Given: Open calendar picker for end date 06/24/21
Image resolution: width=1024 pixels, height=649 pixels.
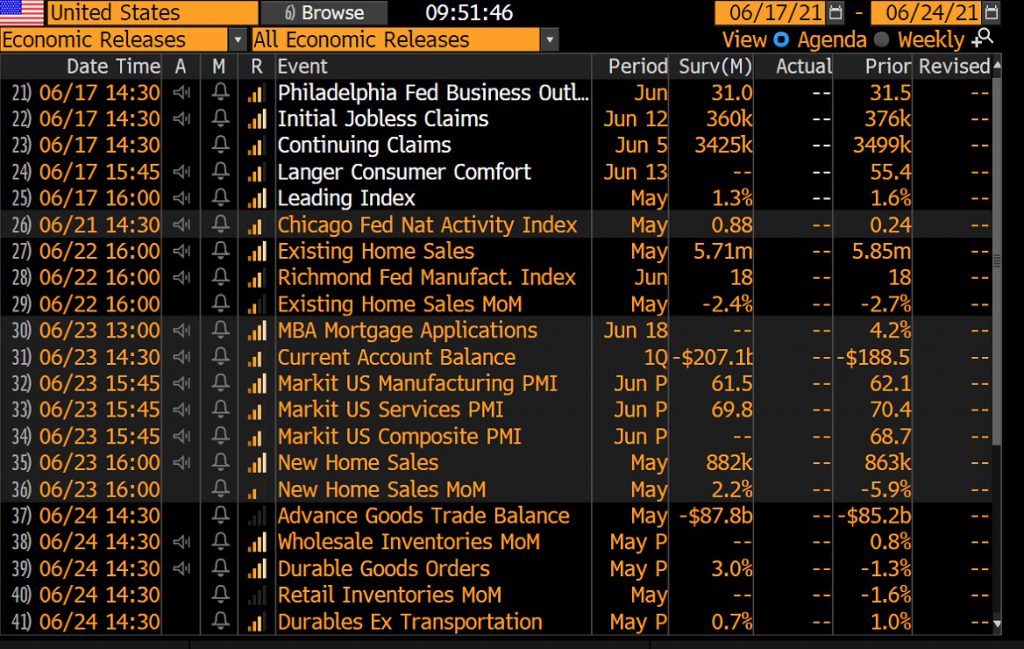Looking at the screenshot, I should coord(991,12).
